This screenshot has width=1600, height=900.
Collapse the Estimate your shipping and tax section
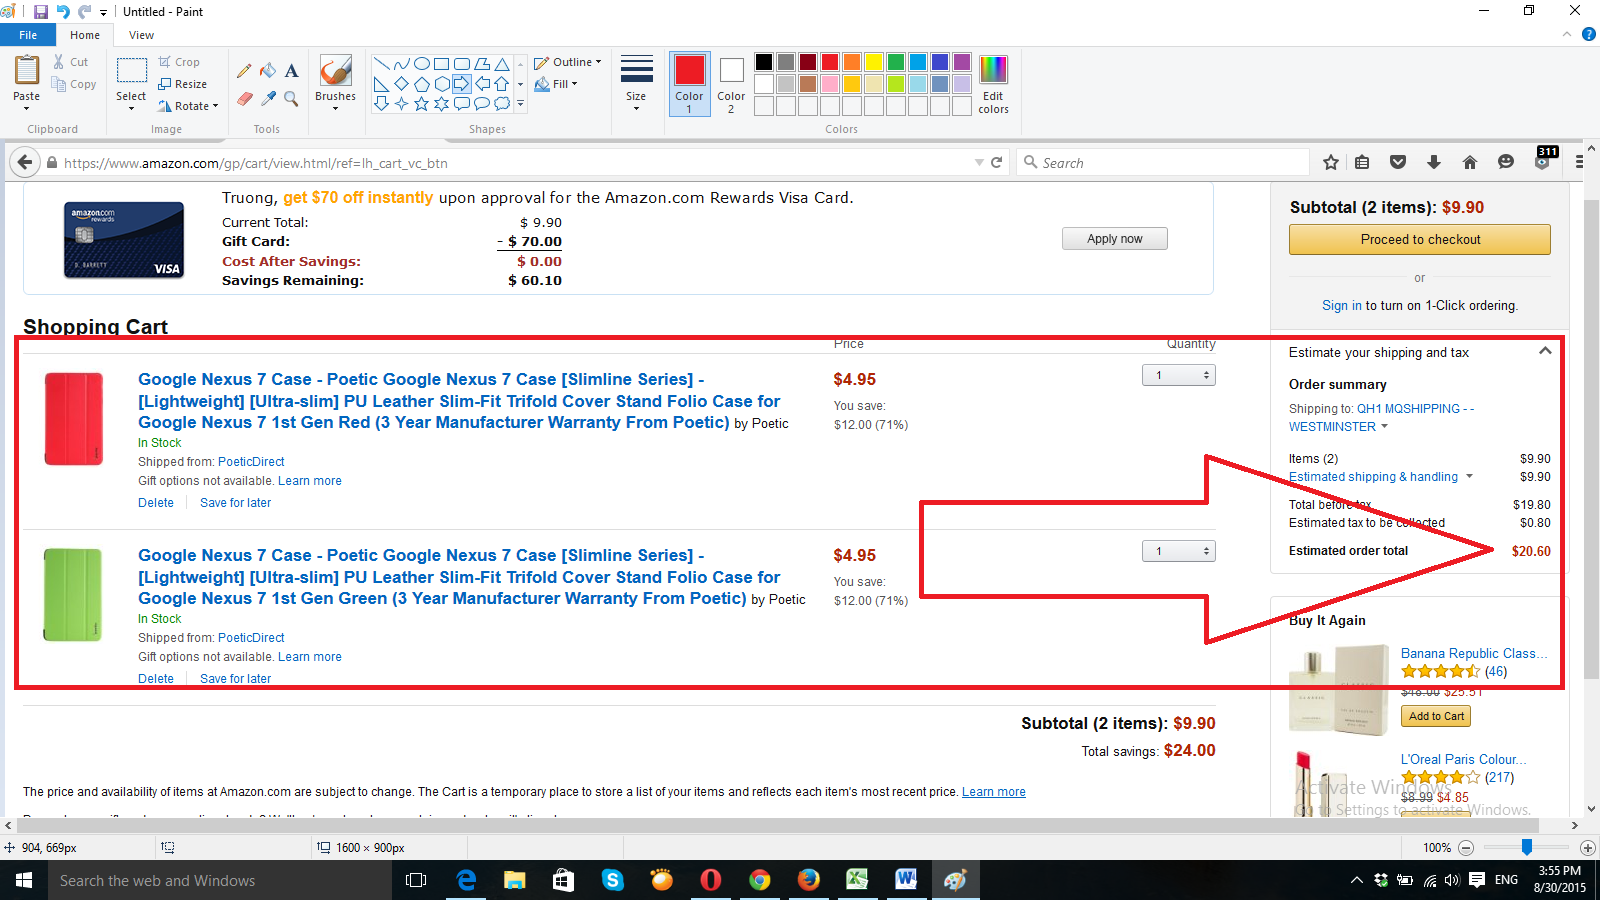tap(1545, 351)
